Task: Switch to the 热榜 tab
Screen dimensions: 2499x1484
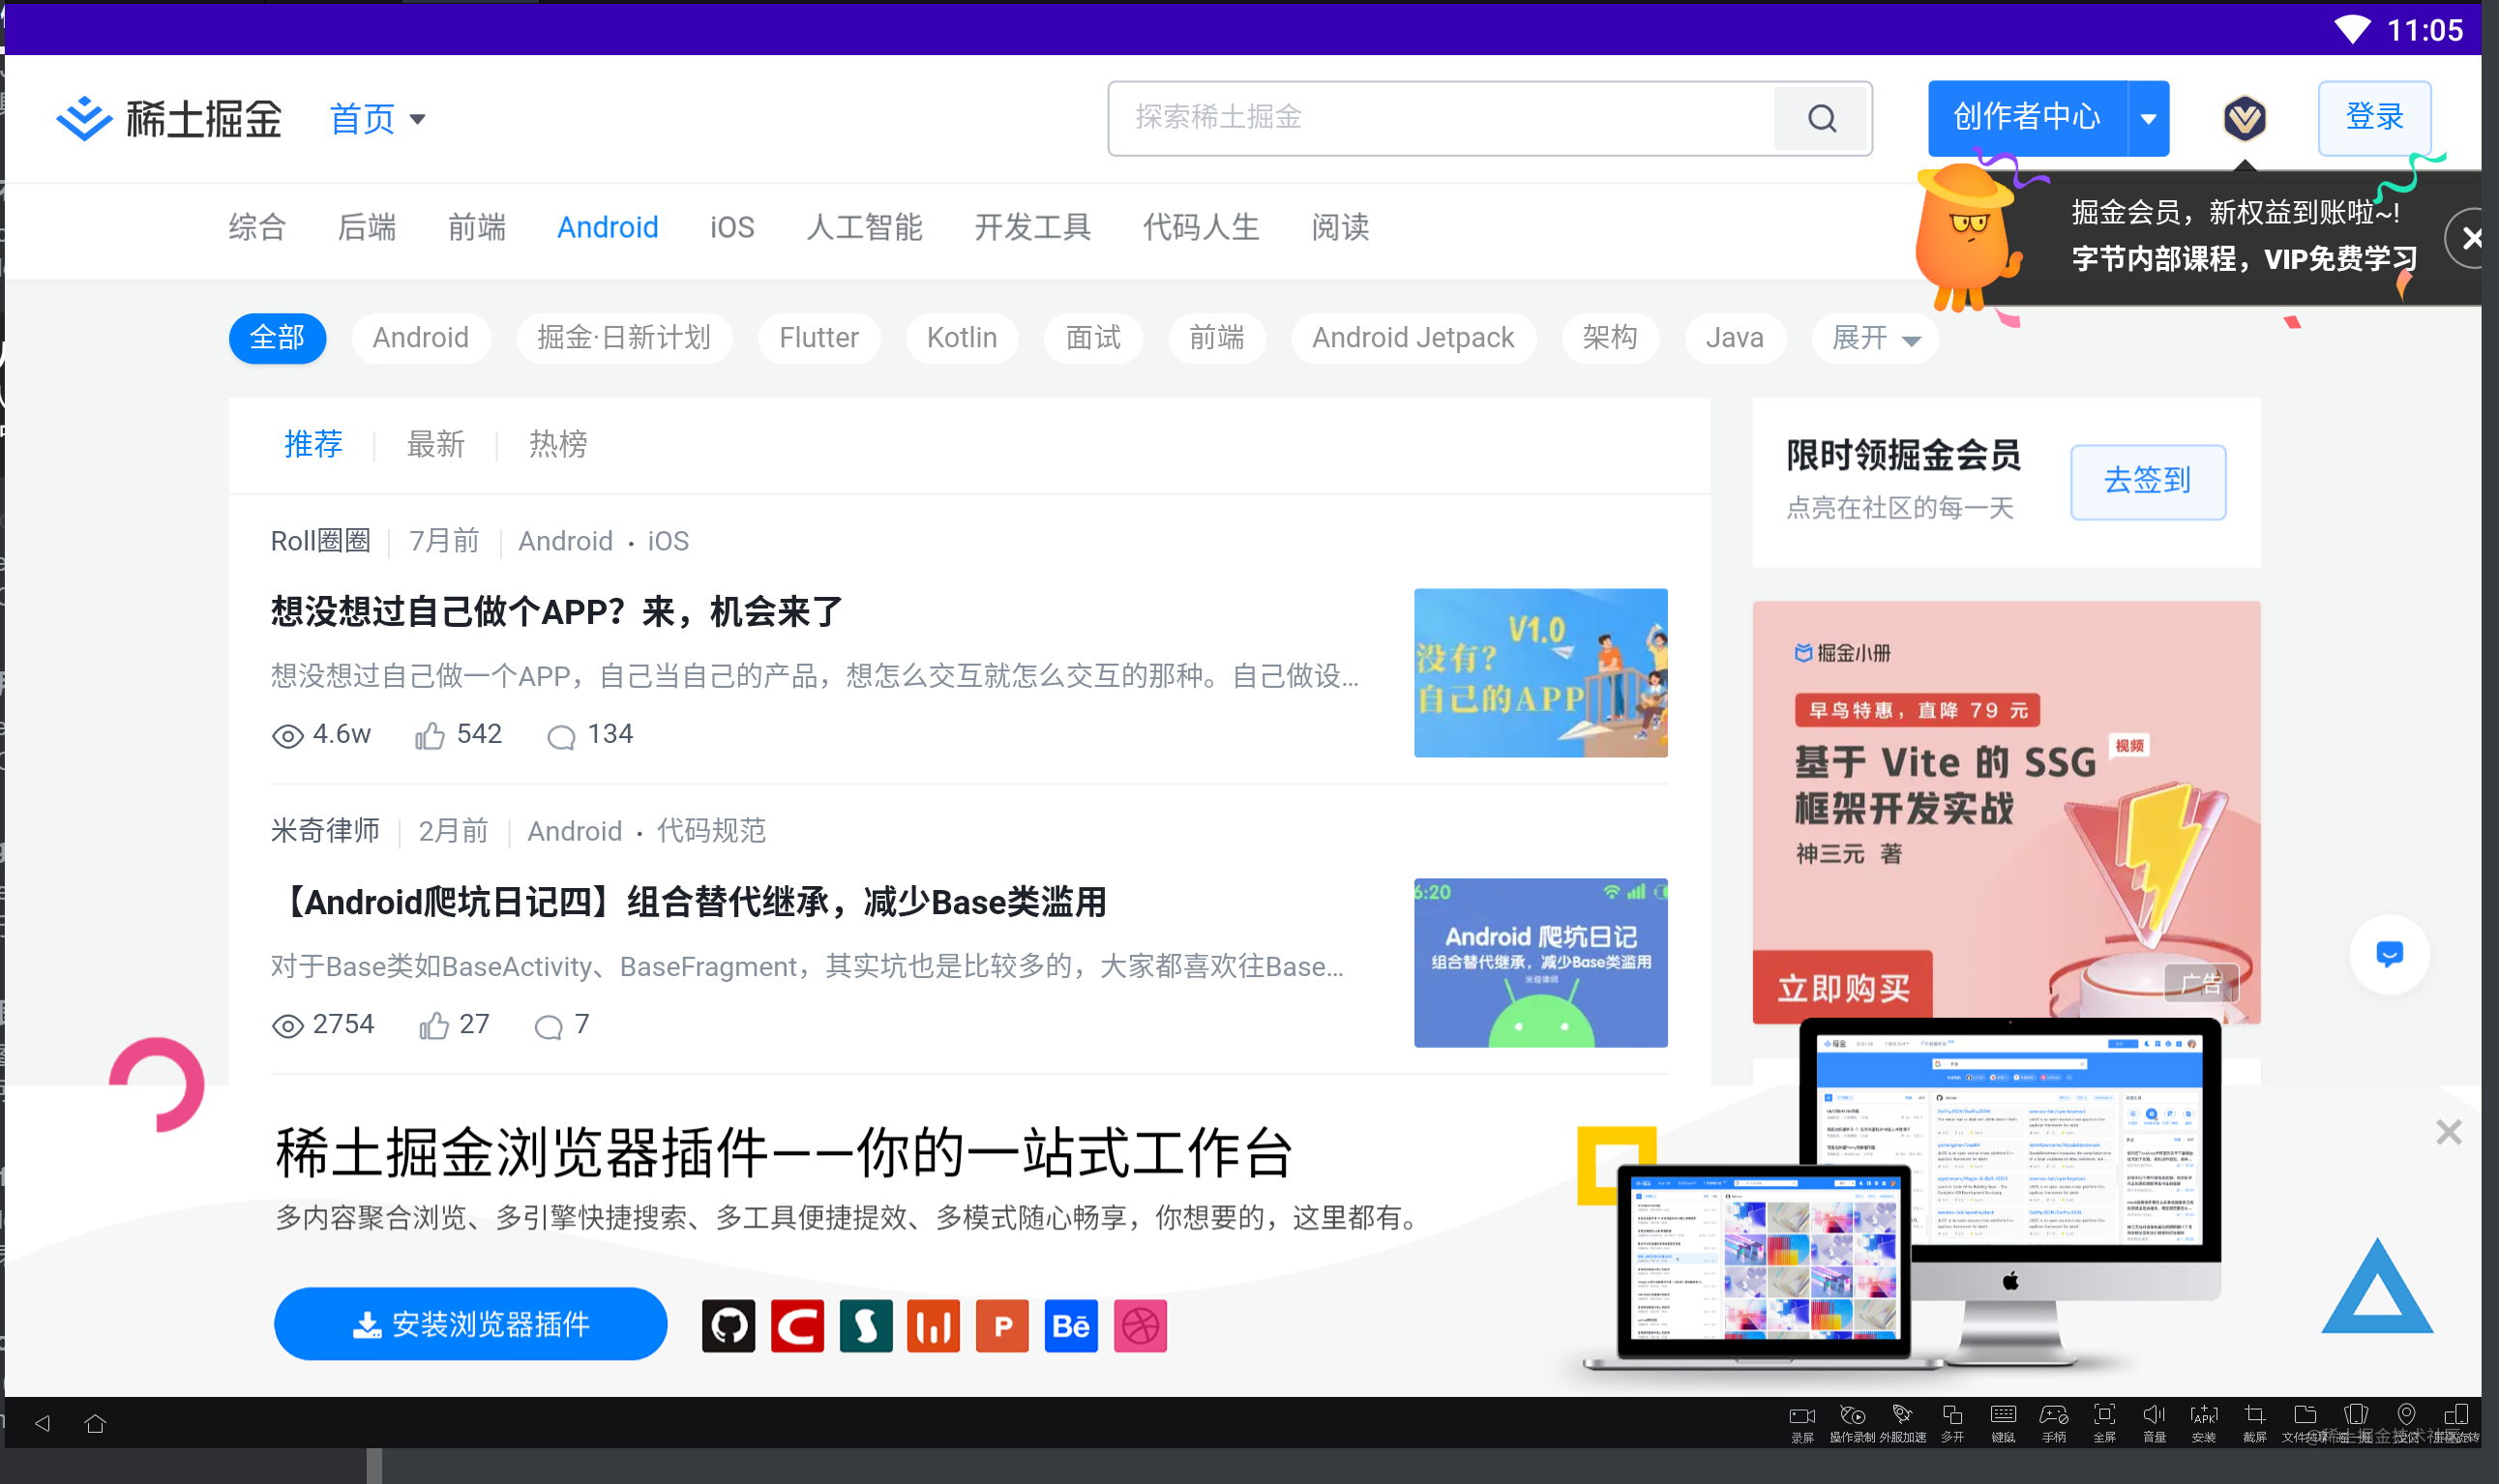Action: tap(557, 444)
